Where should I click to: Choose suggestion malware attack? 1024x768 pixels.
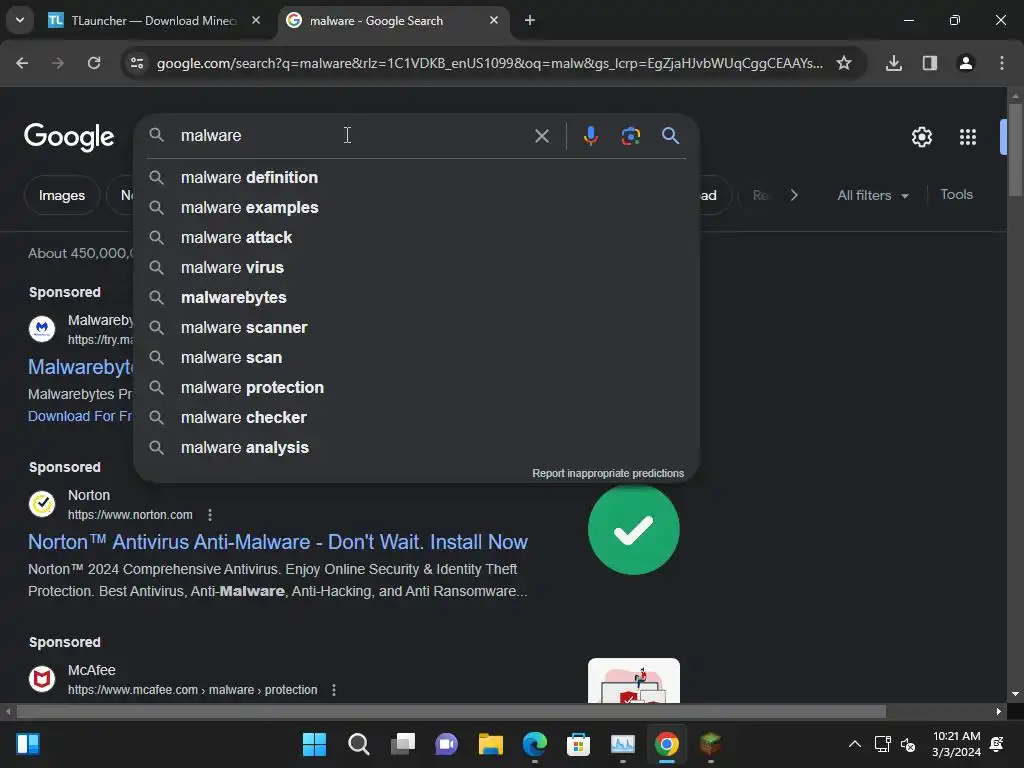(416, 238)
